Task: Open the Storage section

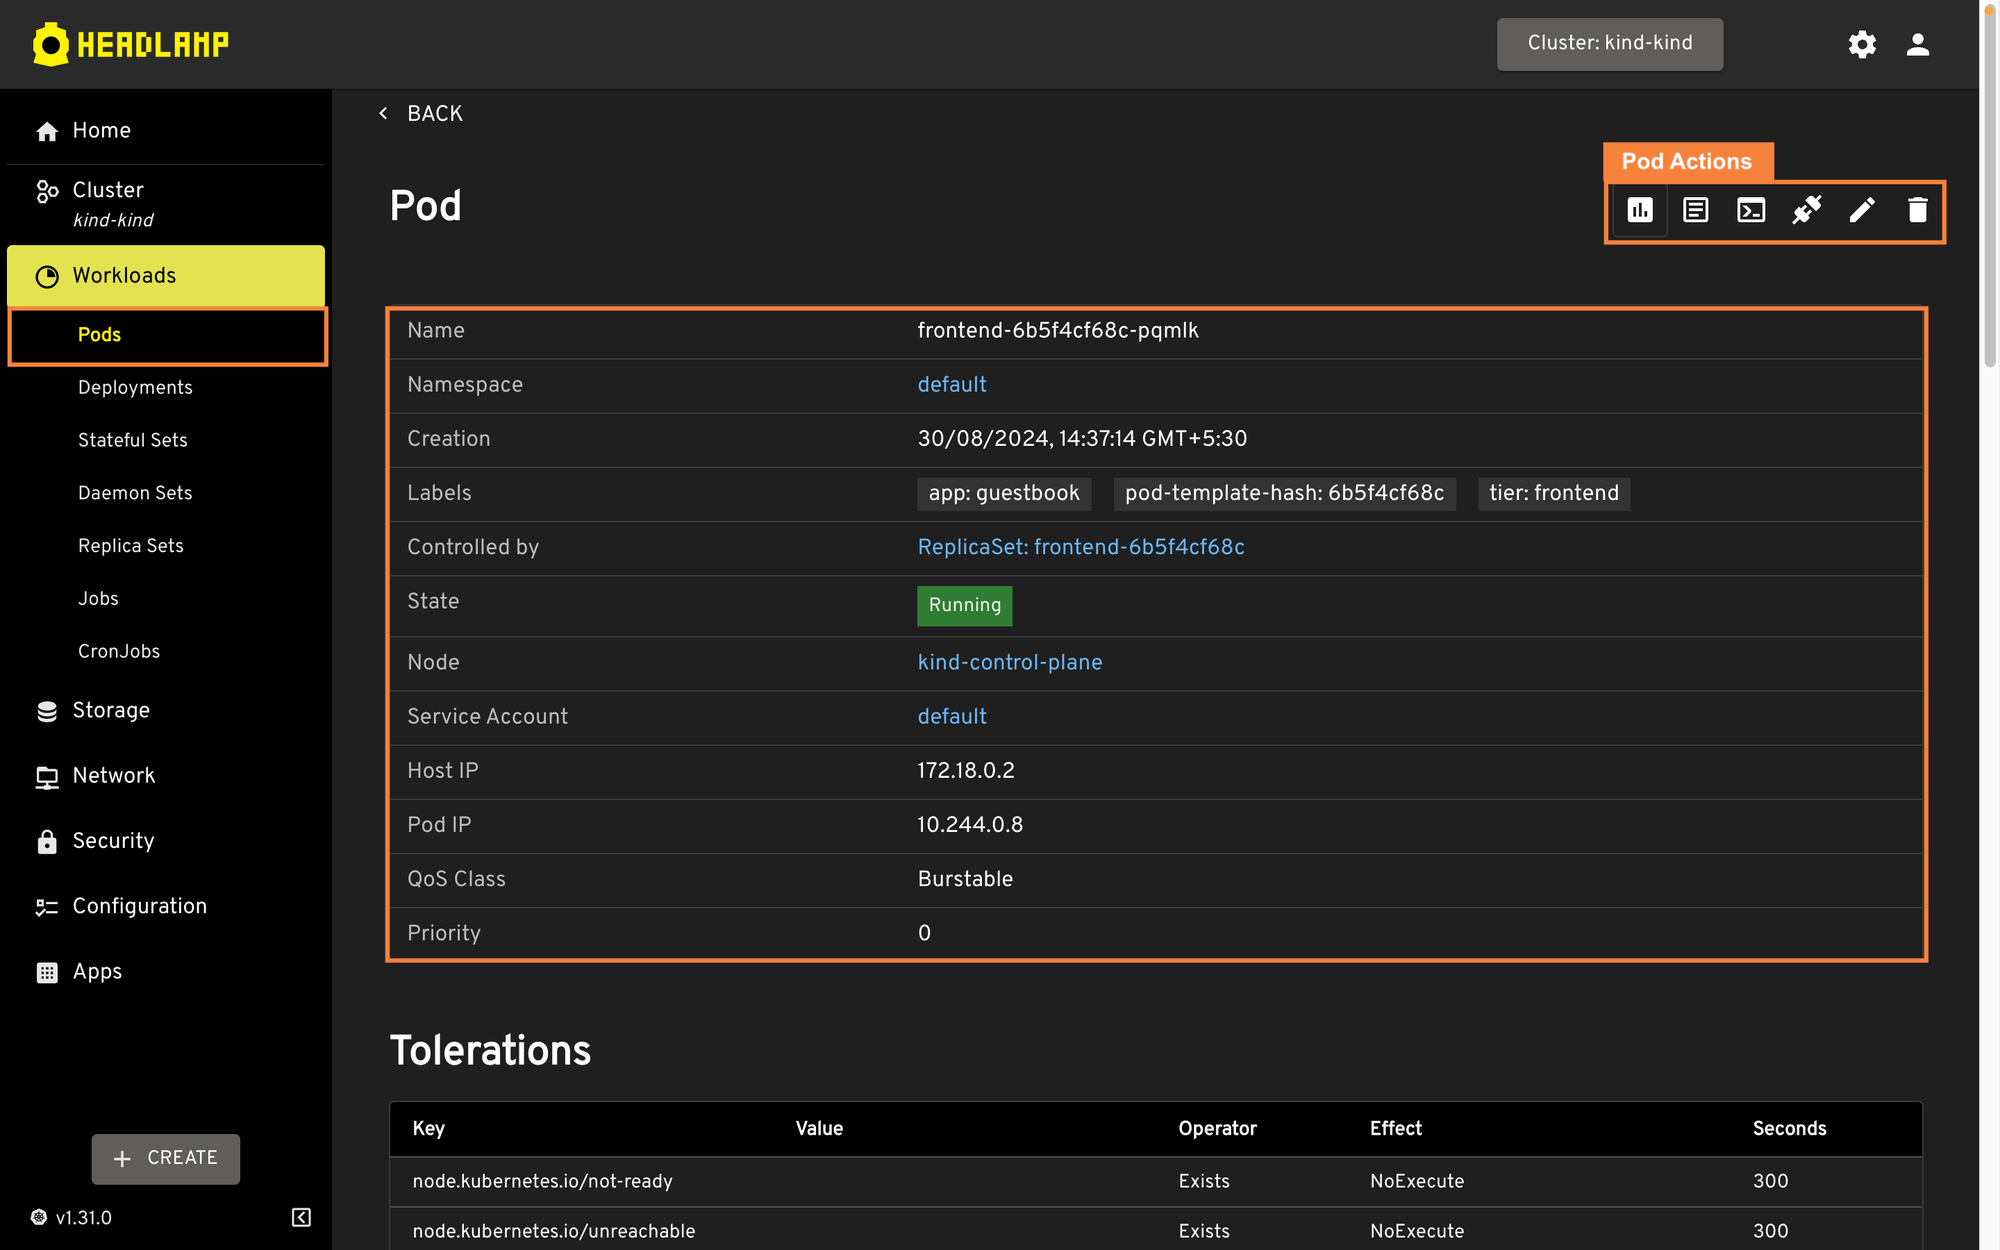Action: (x=166, y=711)
